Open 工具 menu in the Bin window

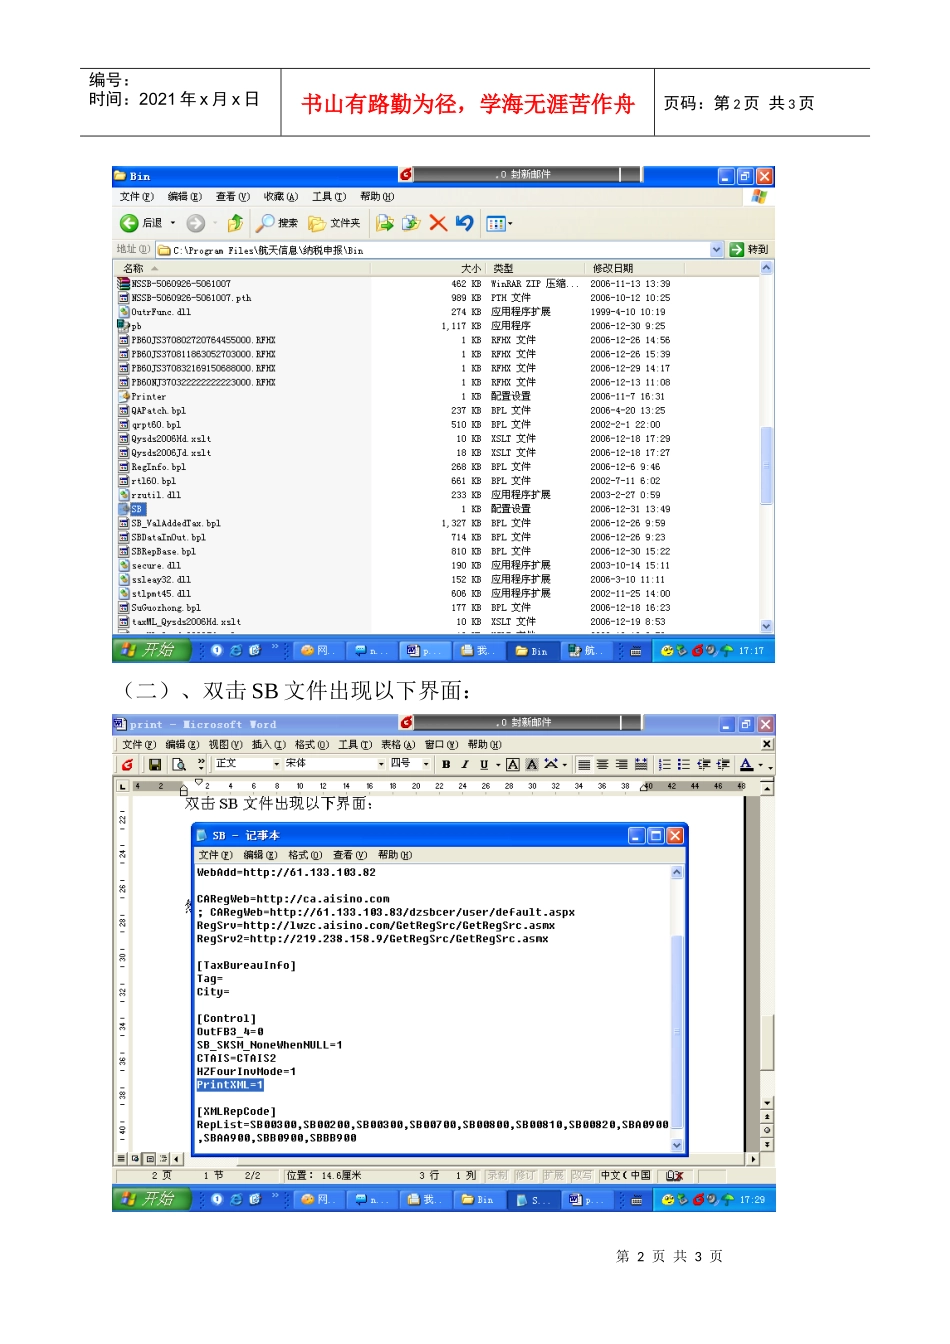328,197
